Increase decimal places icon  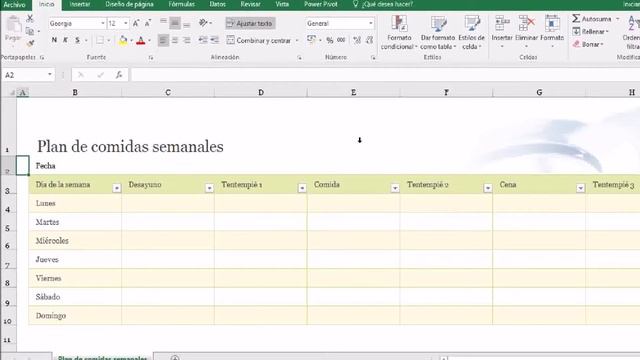coord(357,40)
